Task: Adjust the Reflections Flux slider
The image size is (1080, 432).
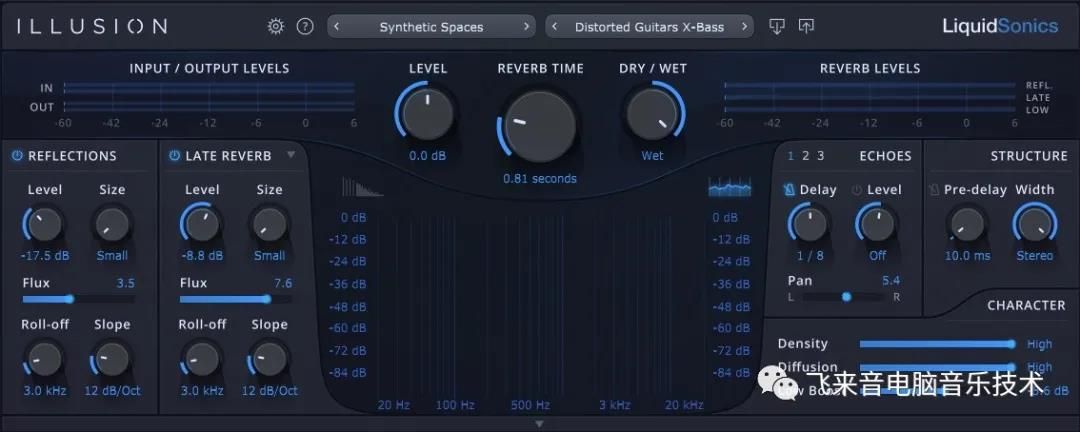Action: (78, 299)
